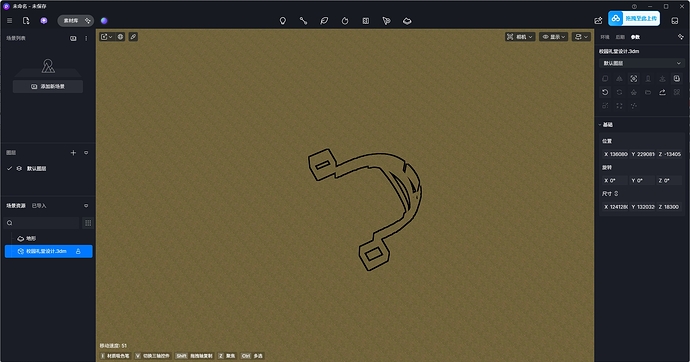Viewport: 690px width, 362px height.
Task: Switch to the 参数 tab
Action: pos(635,37)
